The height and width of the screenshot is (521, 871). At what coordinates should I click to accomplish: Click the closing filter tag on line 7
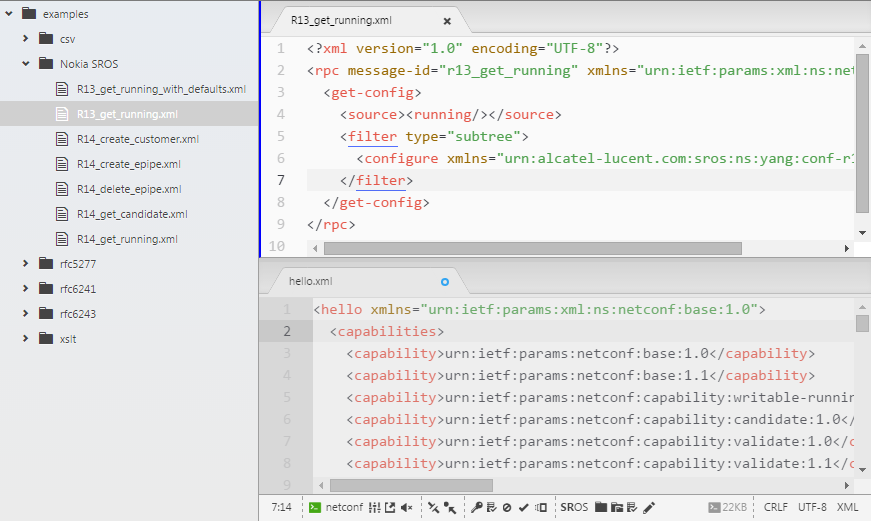[377, 181]
